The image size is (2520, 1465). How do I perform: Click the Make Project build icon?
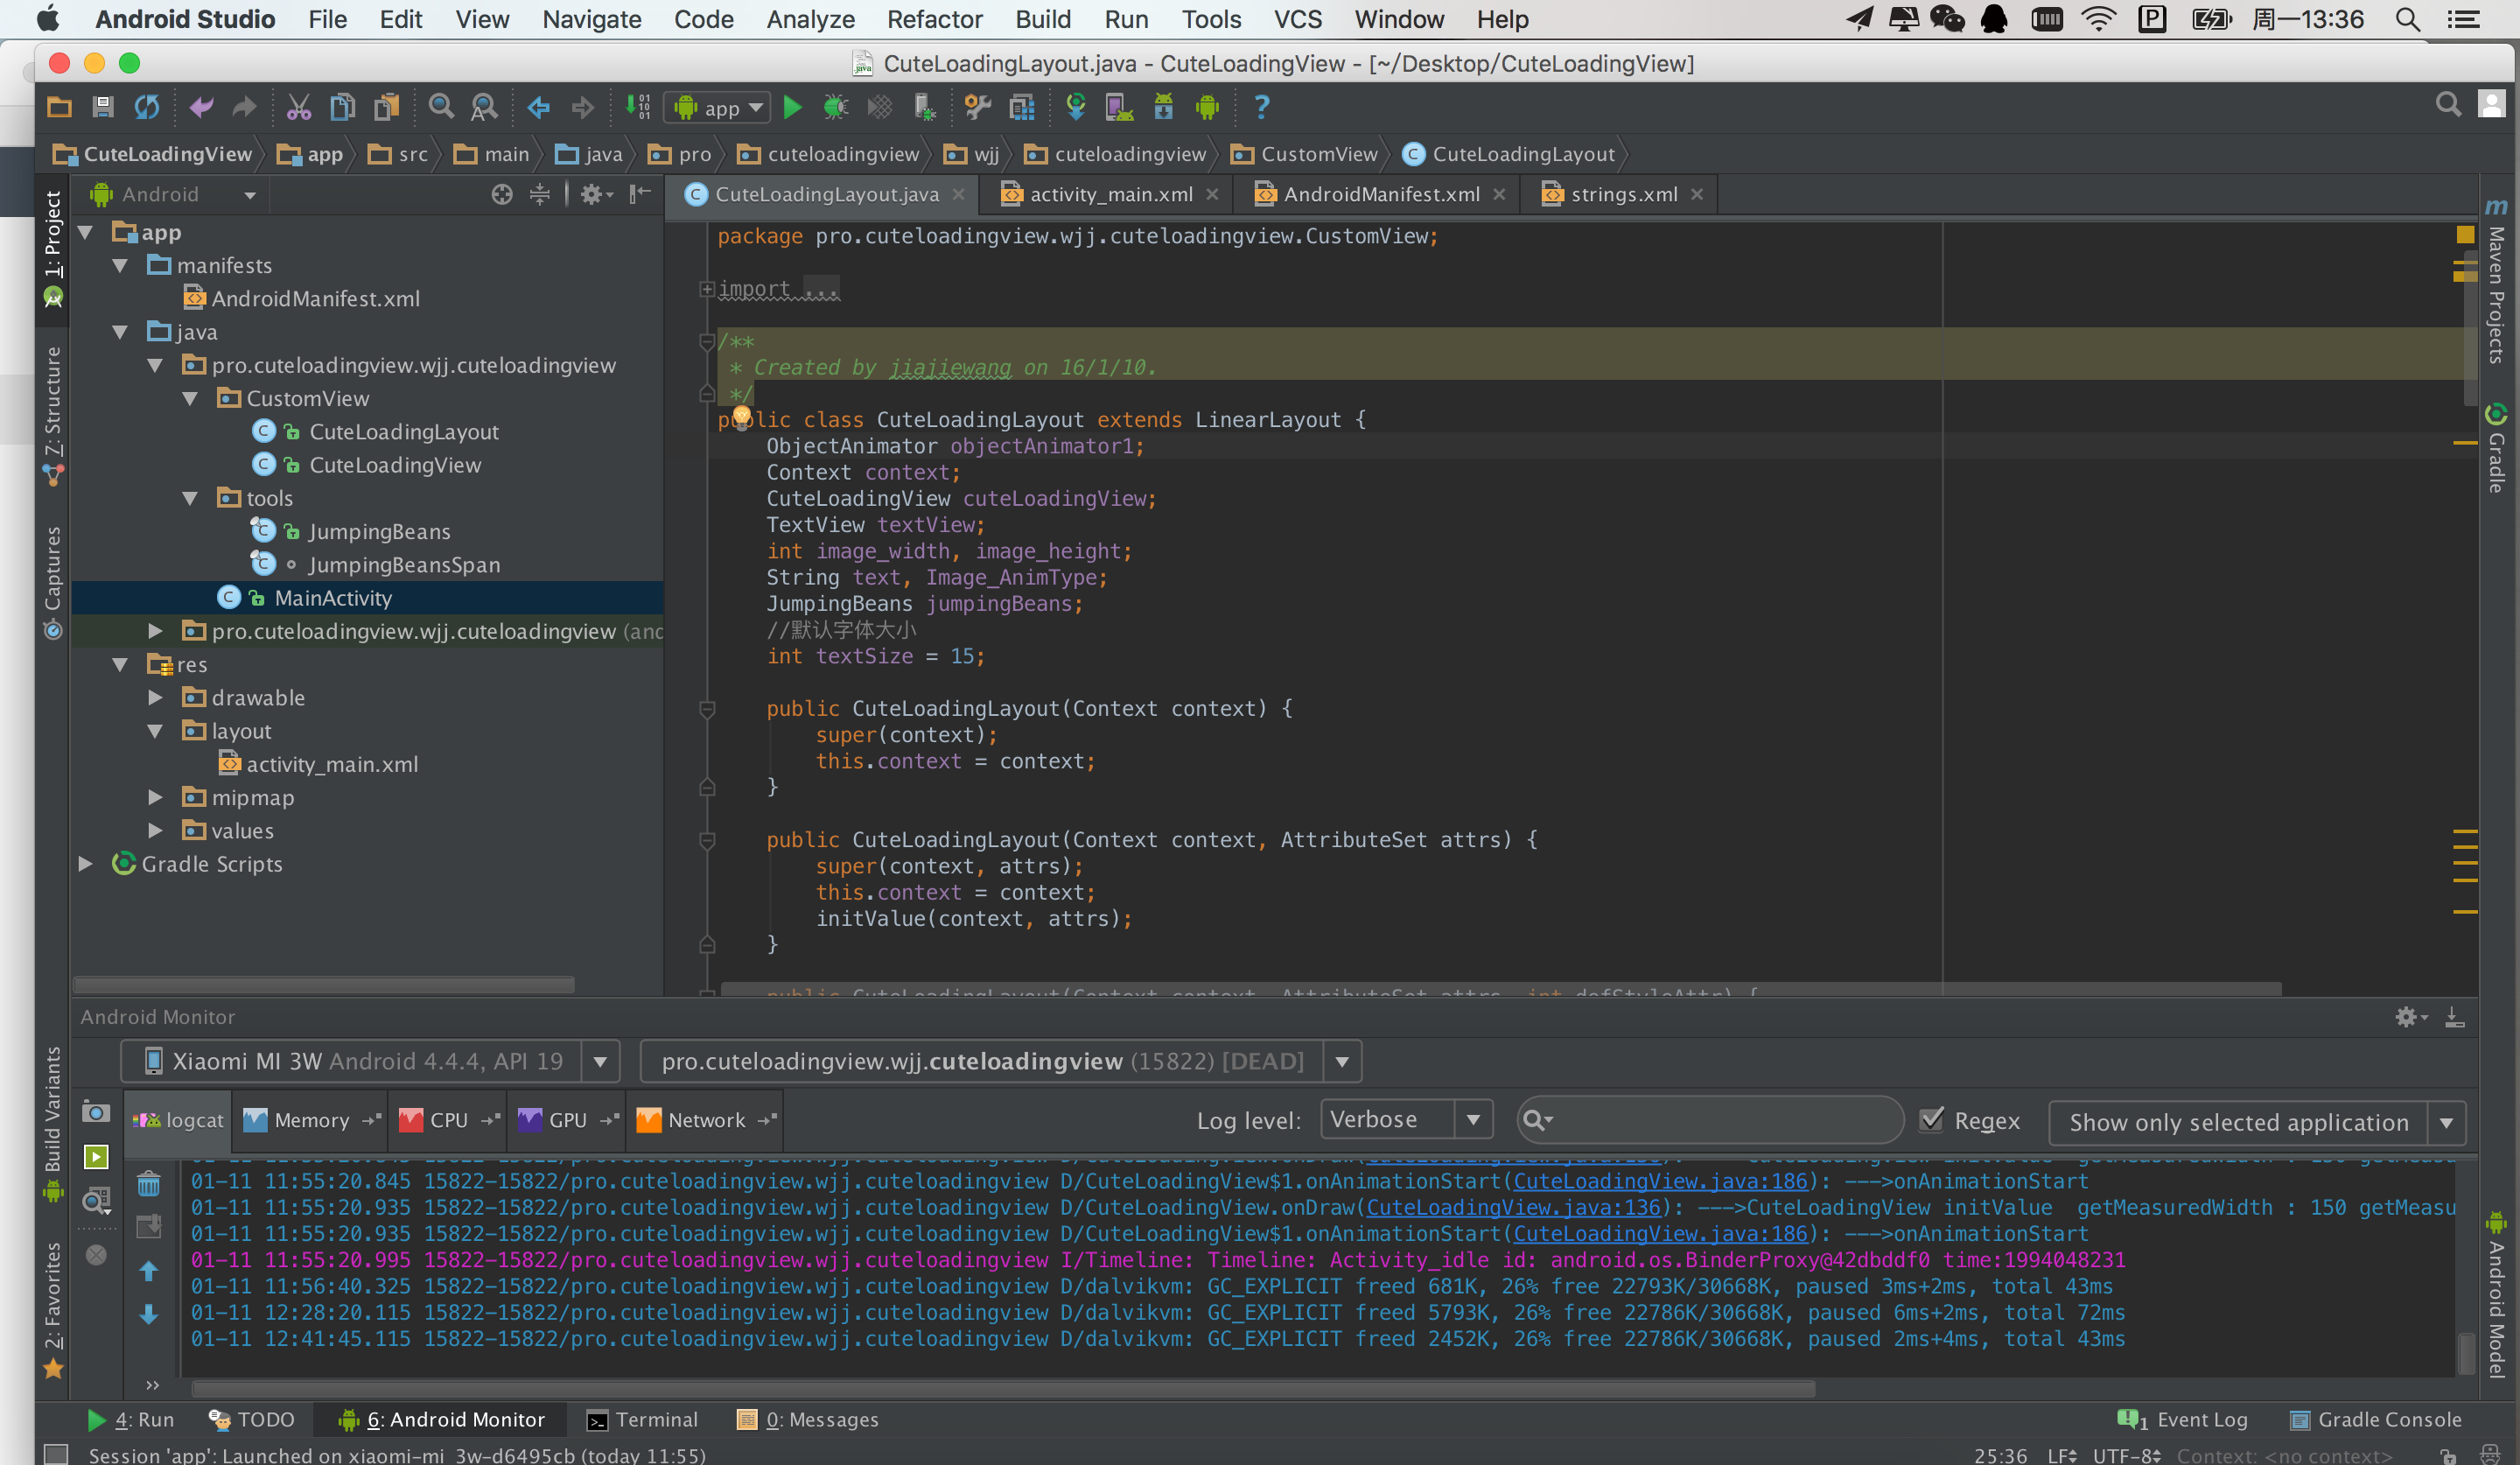637,107
